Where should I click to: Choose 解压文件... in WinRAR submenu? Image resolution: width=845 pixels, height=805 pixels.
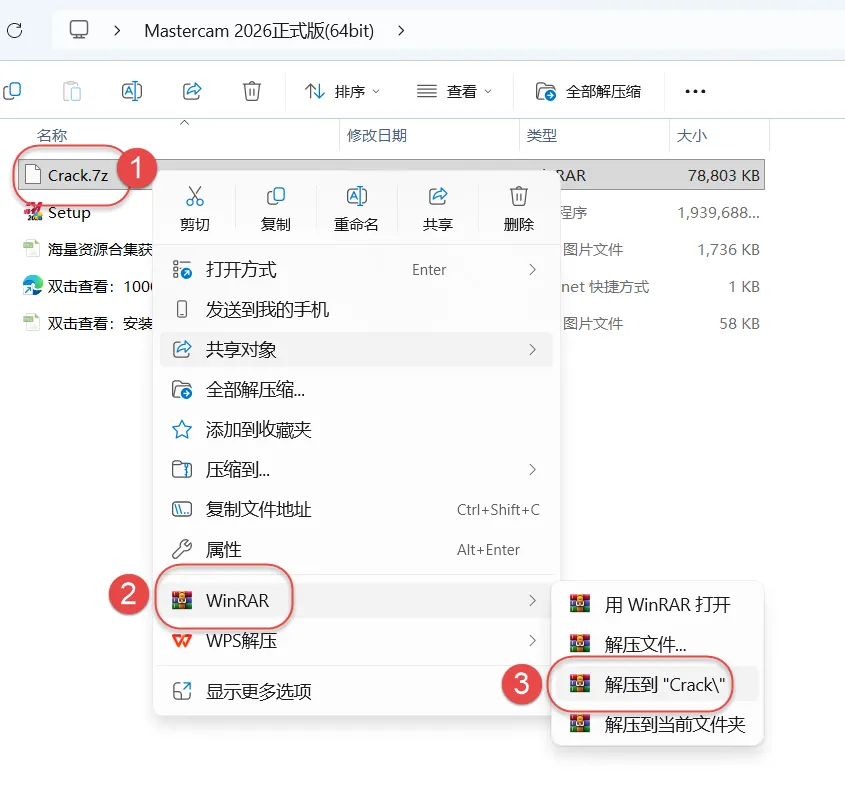(657, 644)
